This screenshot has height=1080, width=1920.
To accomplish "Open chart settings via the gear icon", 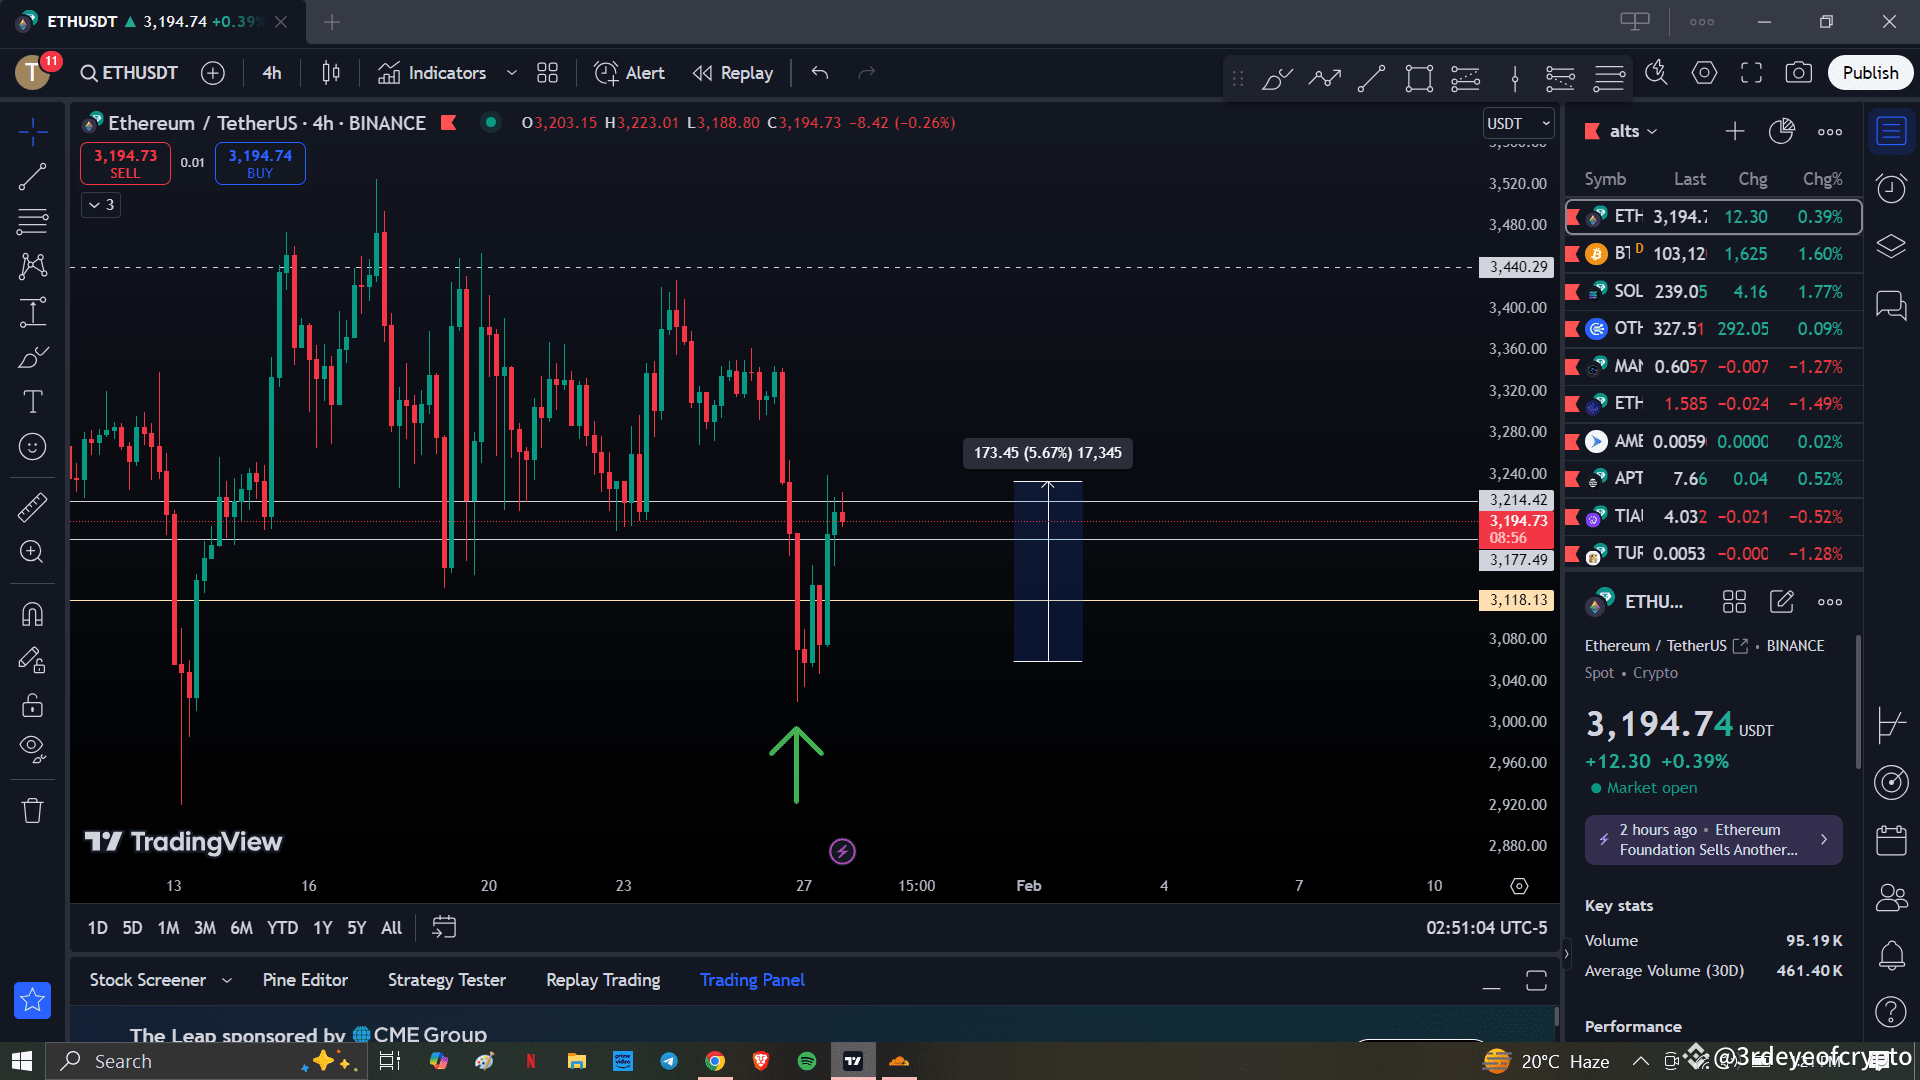I will (x=1705, y=72).
